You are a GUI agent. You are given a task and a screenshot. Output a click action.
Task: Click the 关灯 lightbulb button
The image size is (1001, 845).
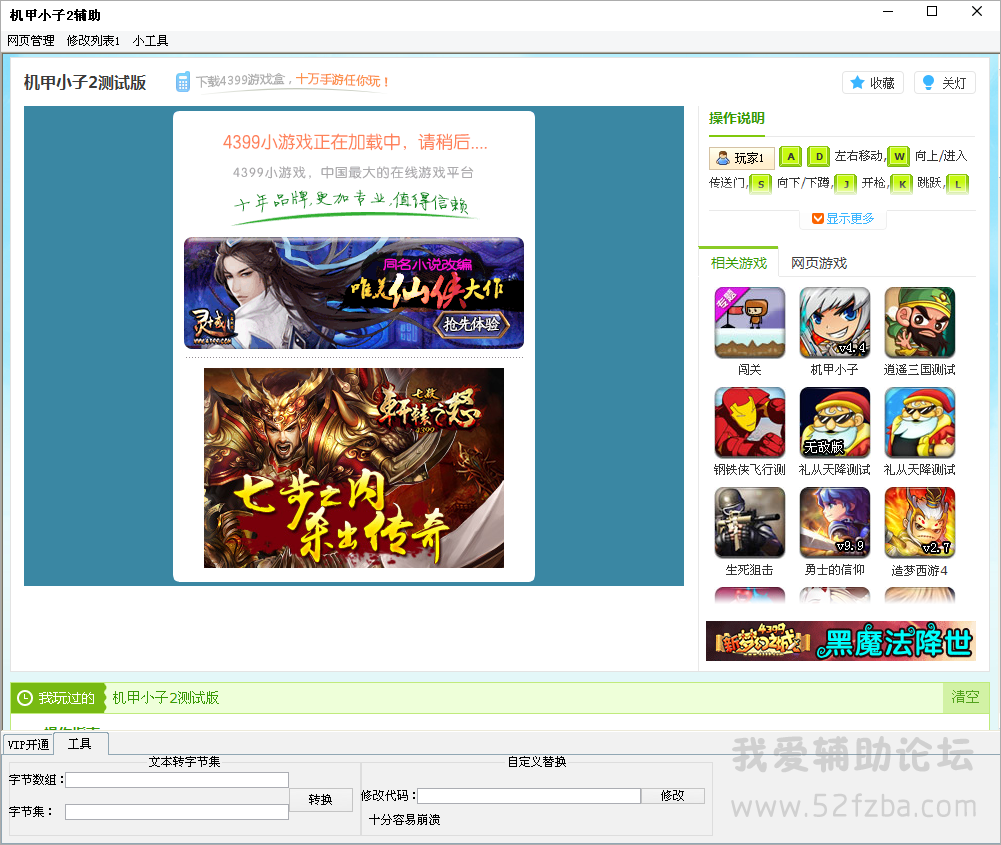tap(945, 83)
